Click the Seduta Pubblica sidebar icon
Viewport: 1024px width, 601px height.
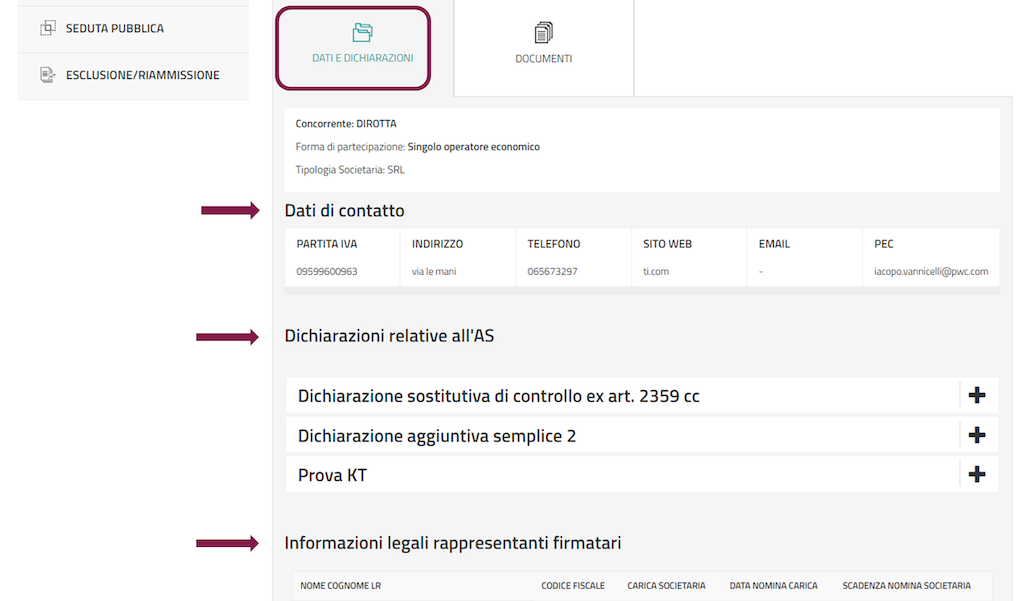47,28
